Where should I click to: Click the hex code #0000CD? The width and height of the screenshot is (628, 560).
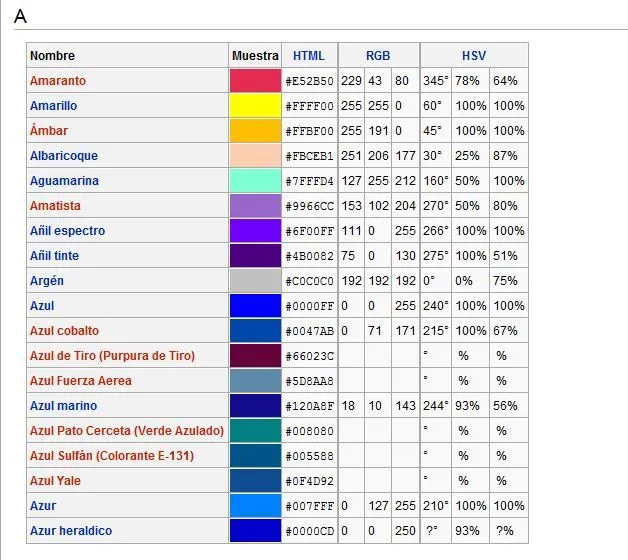[x=309, y=531]
